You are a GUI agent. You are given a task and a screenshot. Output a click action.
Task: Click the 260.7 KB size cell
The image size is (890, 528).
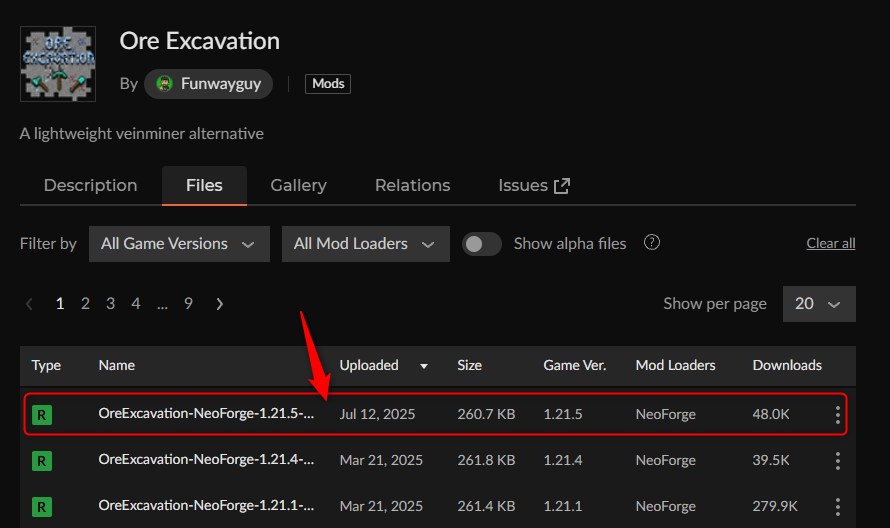486,414
